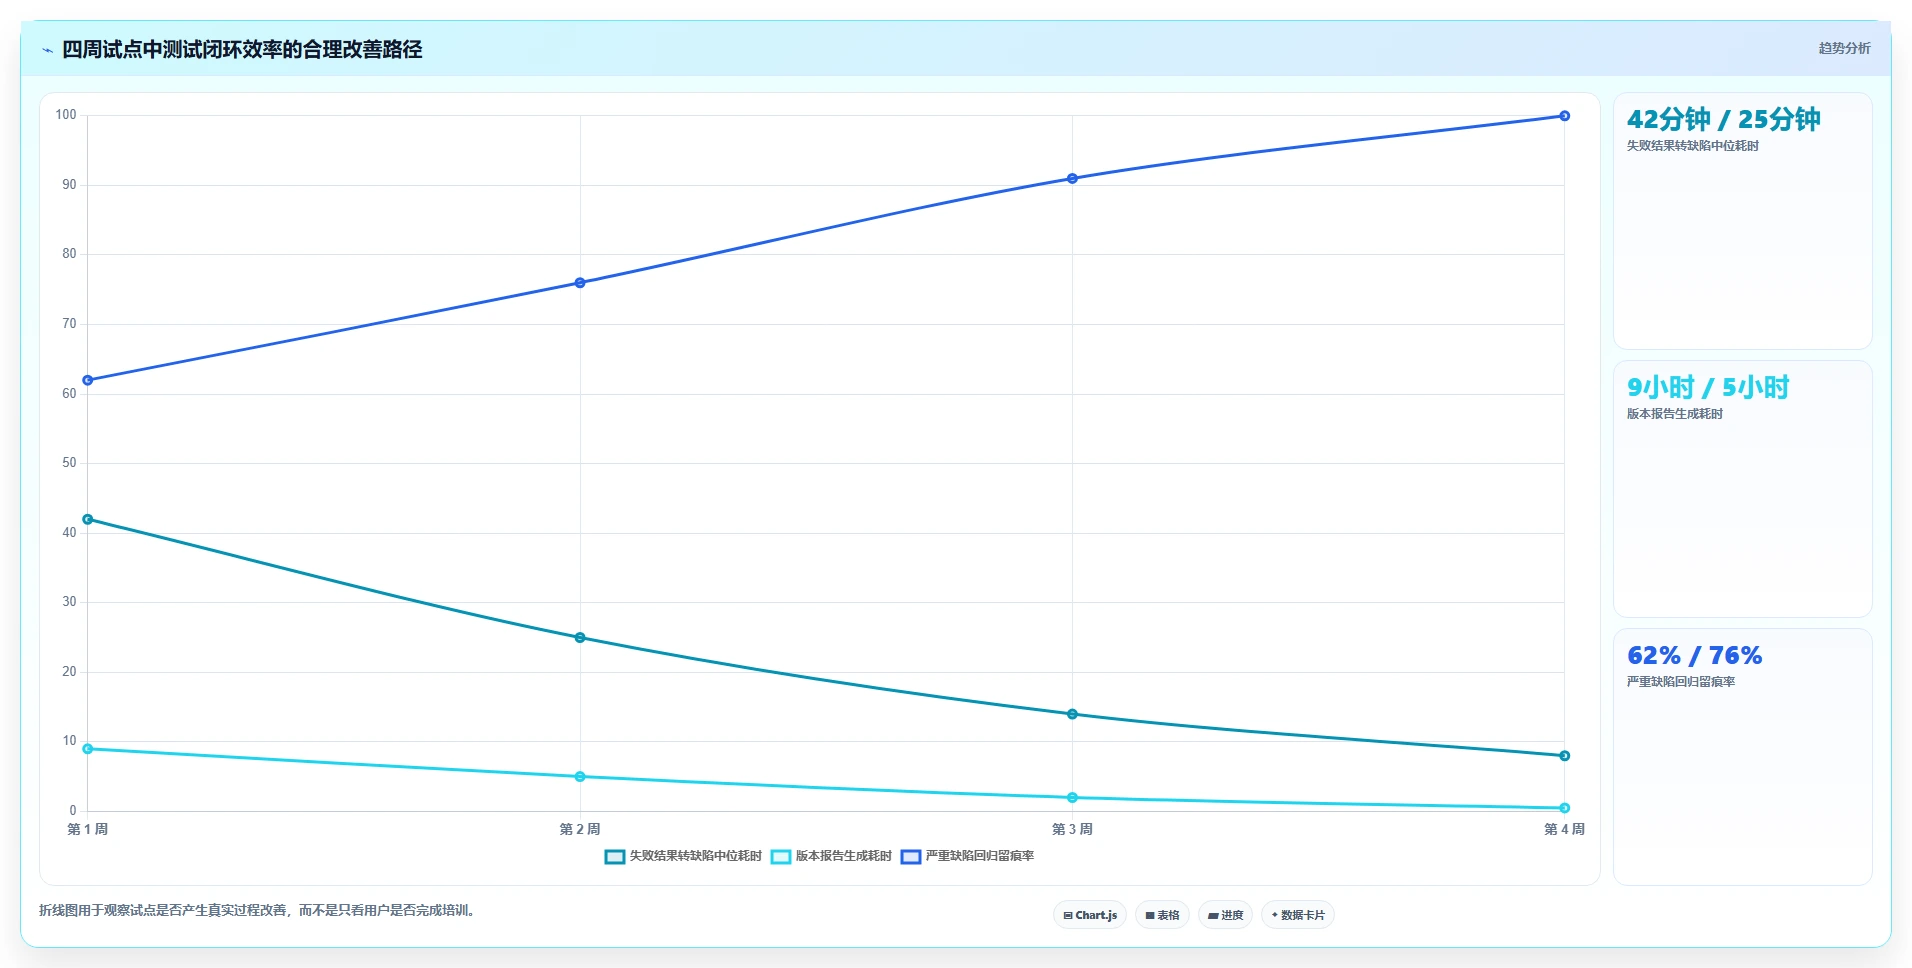Click the 第 3 周 point of 严重缺陷回归留痕率
Screen dimensions: 1912x968
(x=1072, y=179)
